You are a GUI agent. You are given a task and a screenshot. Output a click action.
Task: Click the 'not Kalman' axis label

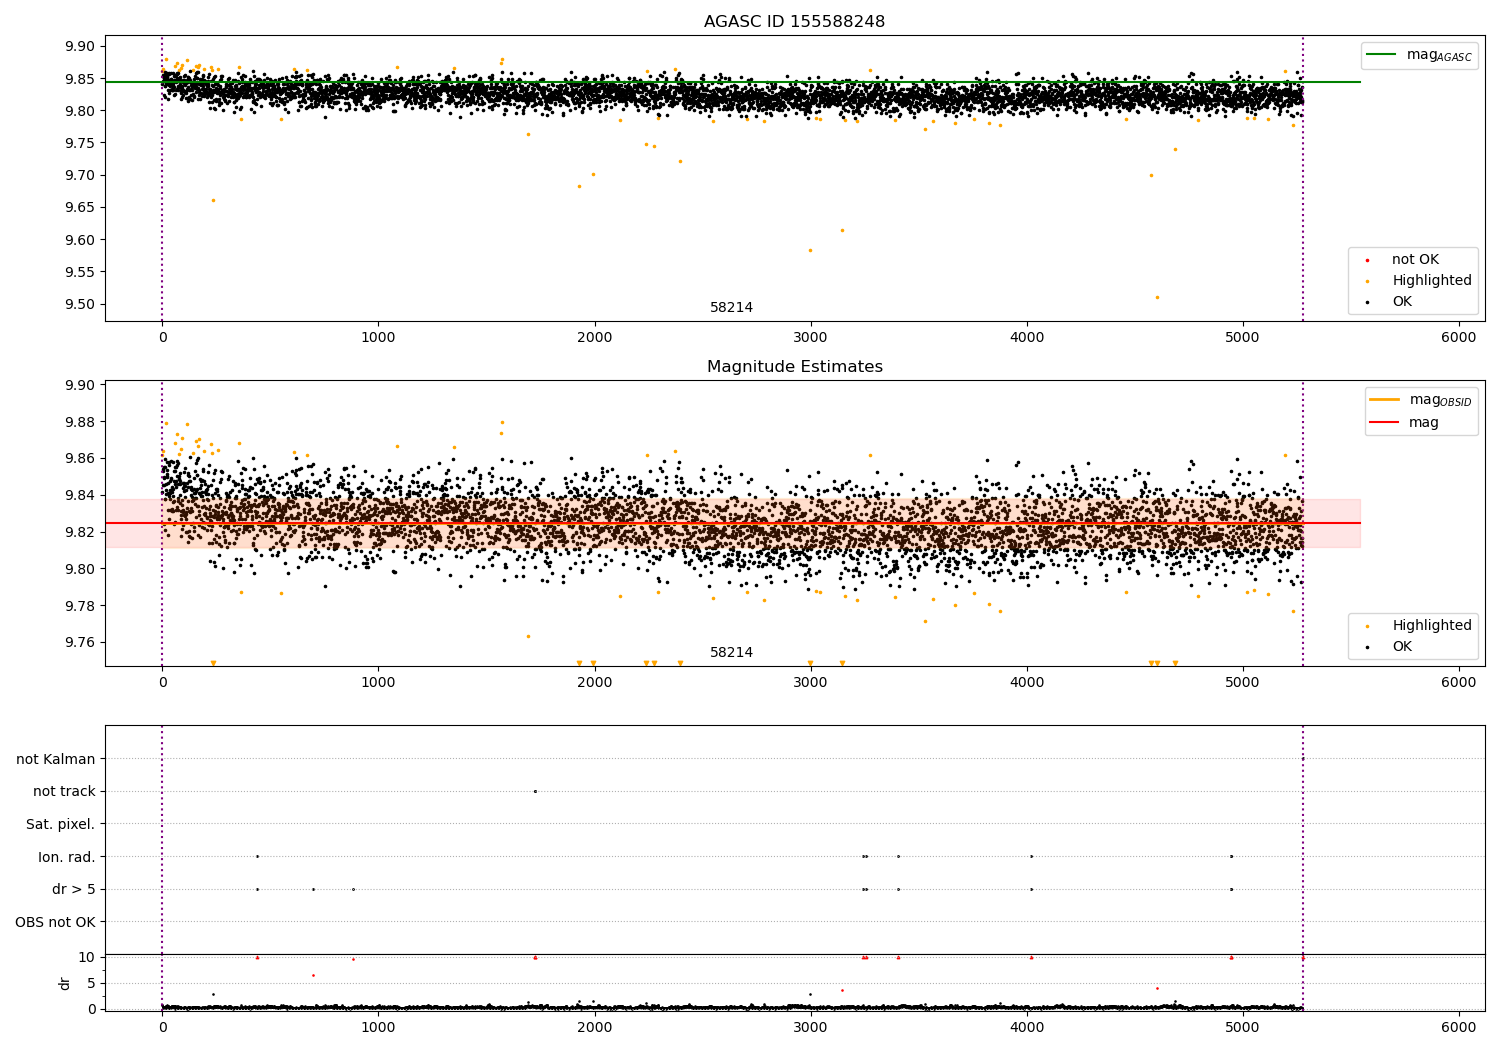pyautogui.click(x=56, y=759)
